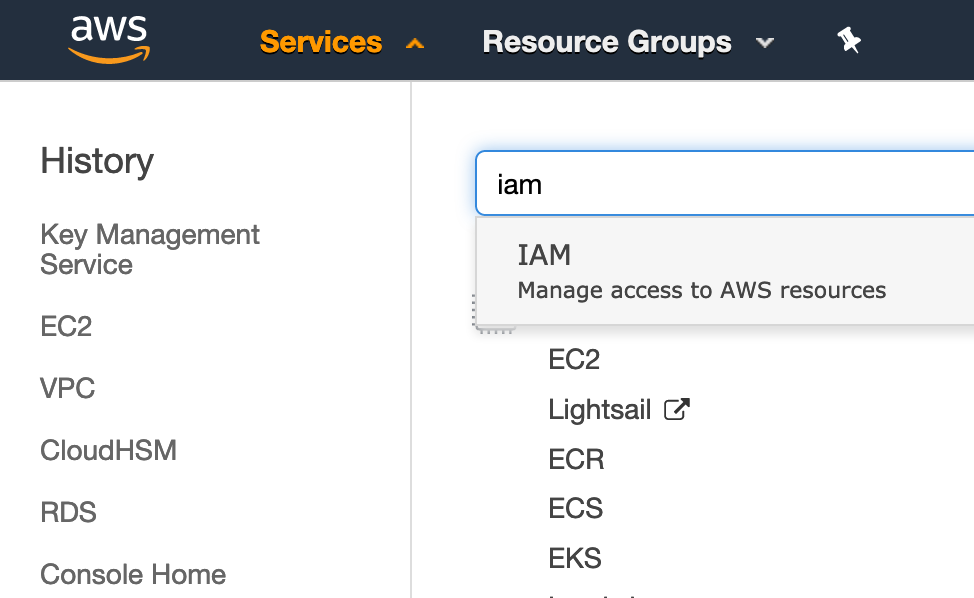Open the Services menu

(320, 42)
